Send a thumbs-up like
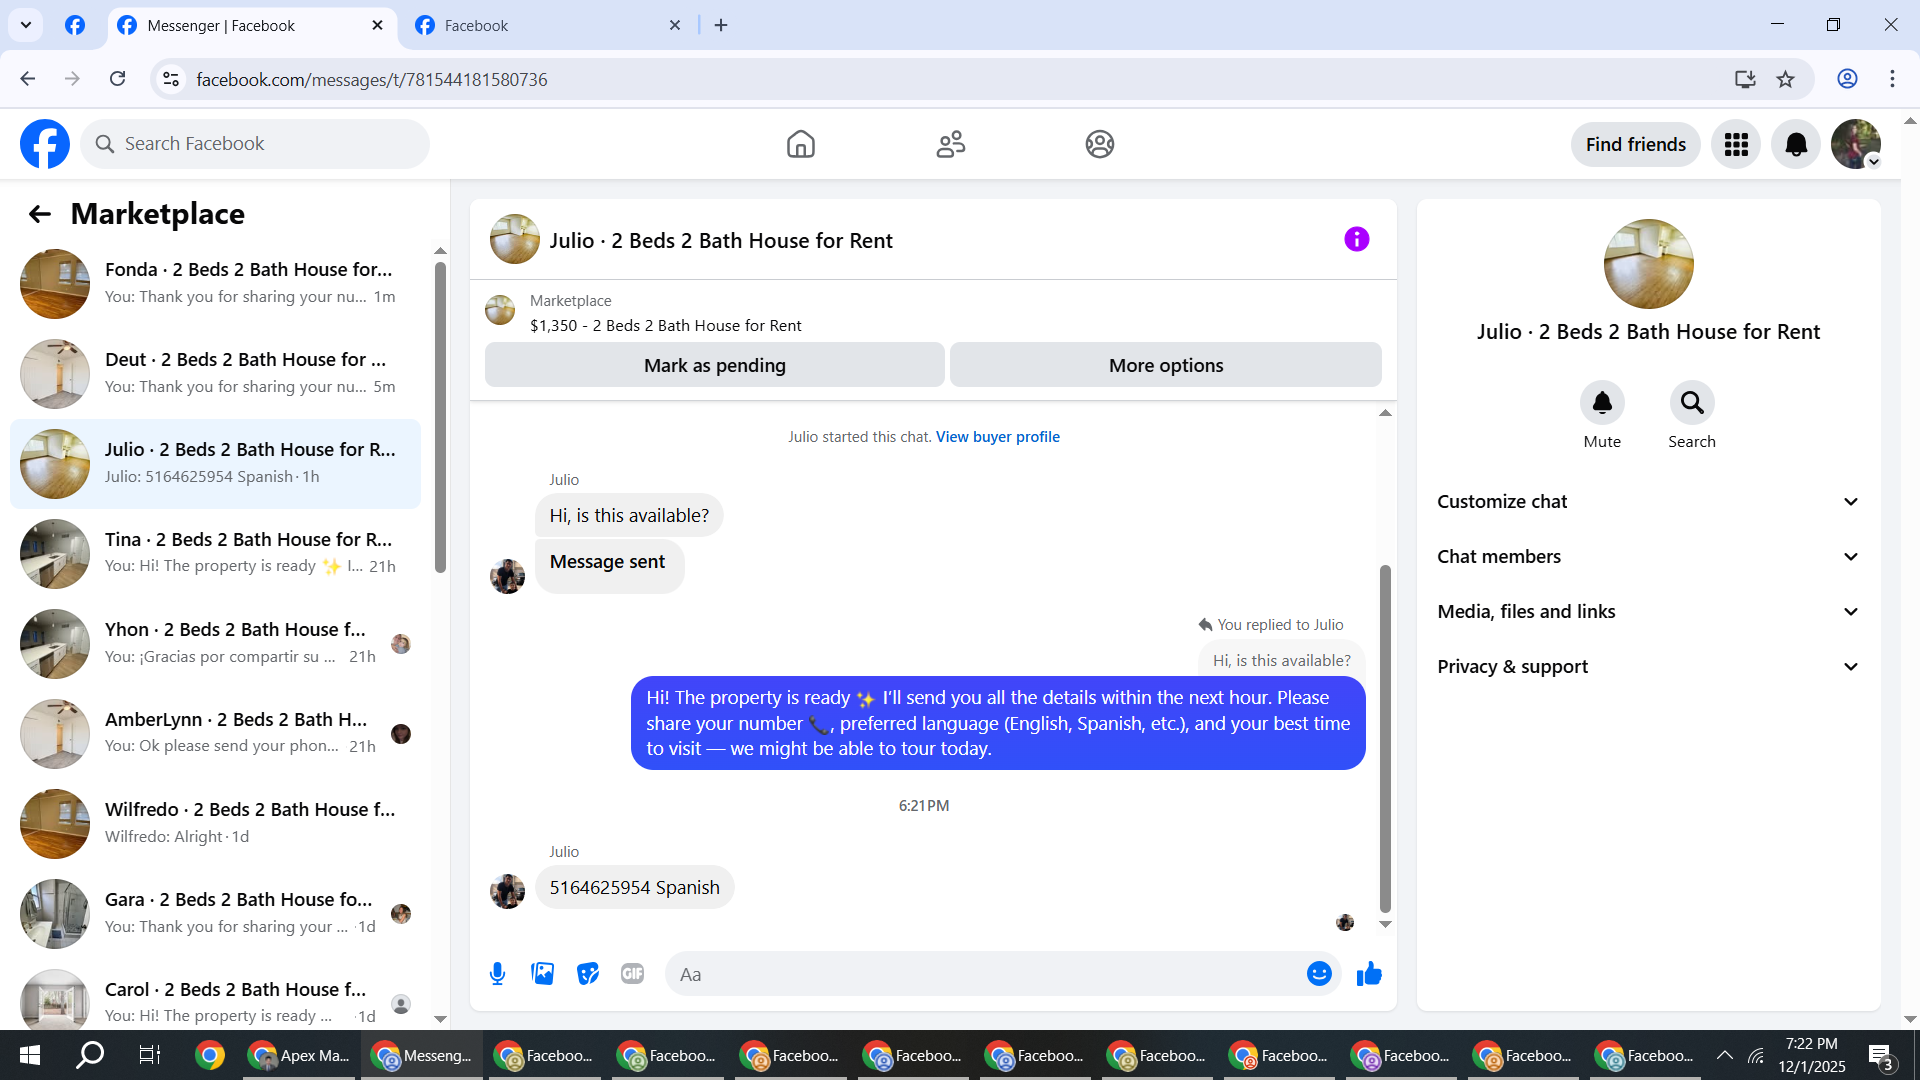The width and height of the screenshot is (1920, 1080). pyautogui.click(x=1369, y=974)
